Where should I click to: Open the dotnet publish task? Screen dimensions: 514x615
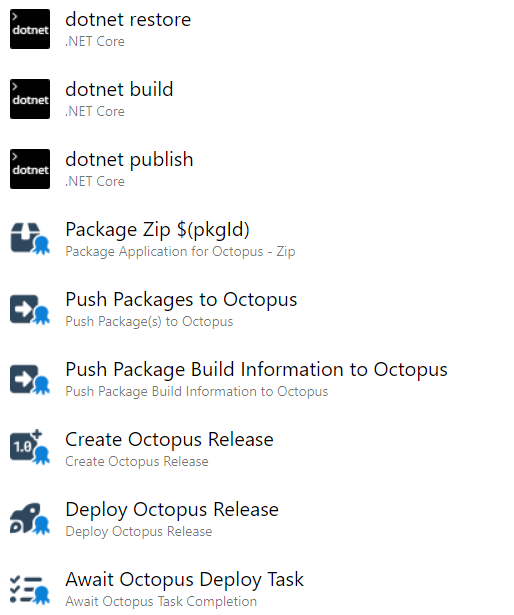[129, 160]
